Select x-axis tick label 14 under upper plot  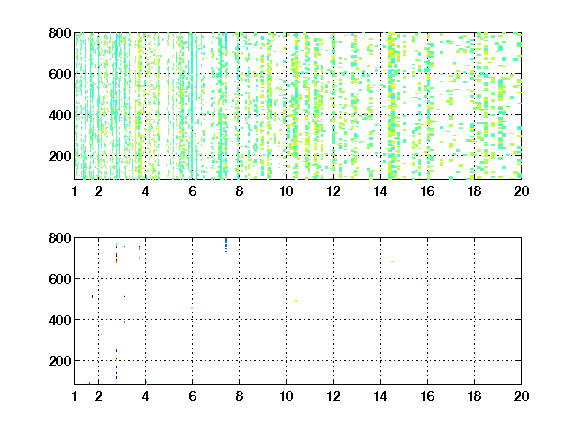click(x=380, y=191)
